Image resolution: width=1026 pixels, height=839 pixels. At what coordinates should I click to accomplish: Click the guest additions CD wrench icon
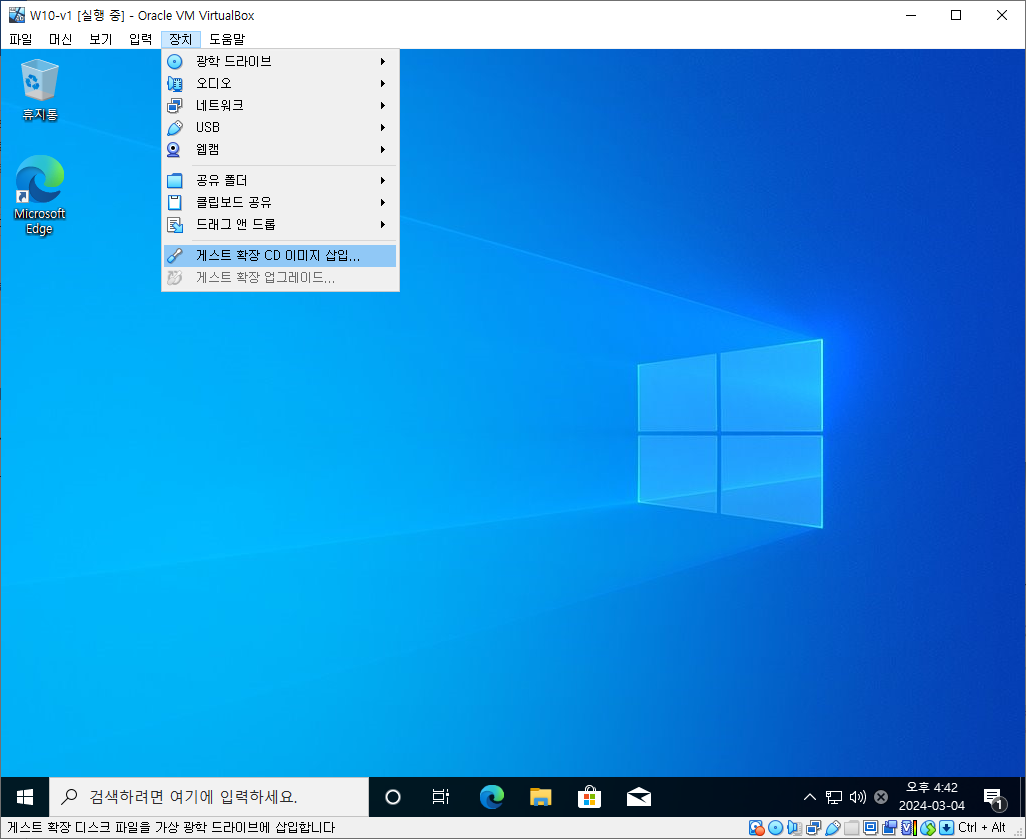click(x=175, y=256)
